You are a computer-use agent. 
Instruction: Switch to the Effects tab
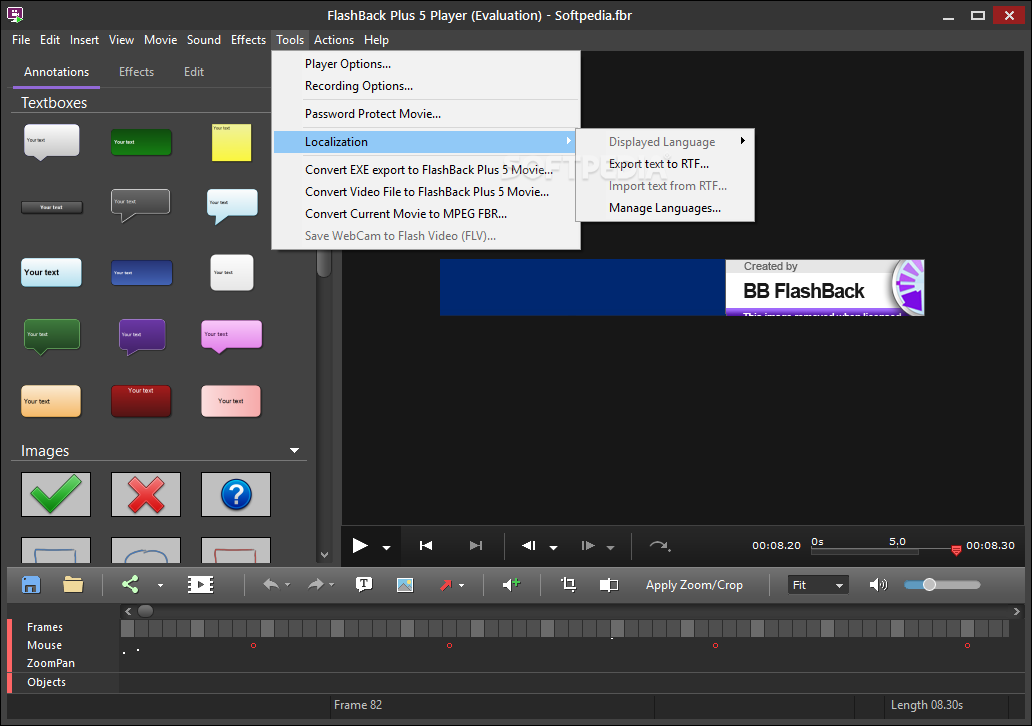tap(136, 72)
